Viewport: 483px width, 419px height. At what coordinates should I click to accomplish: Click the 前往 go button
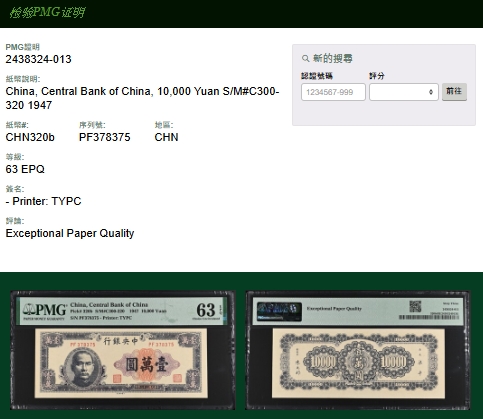(454, 92)
